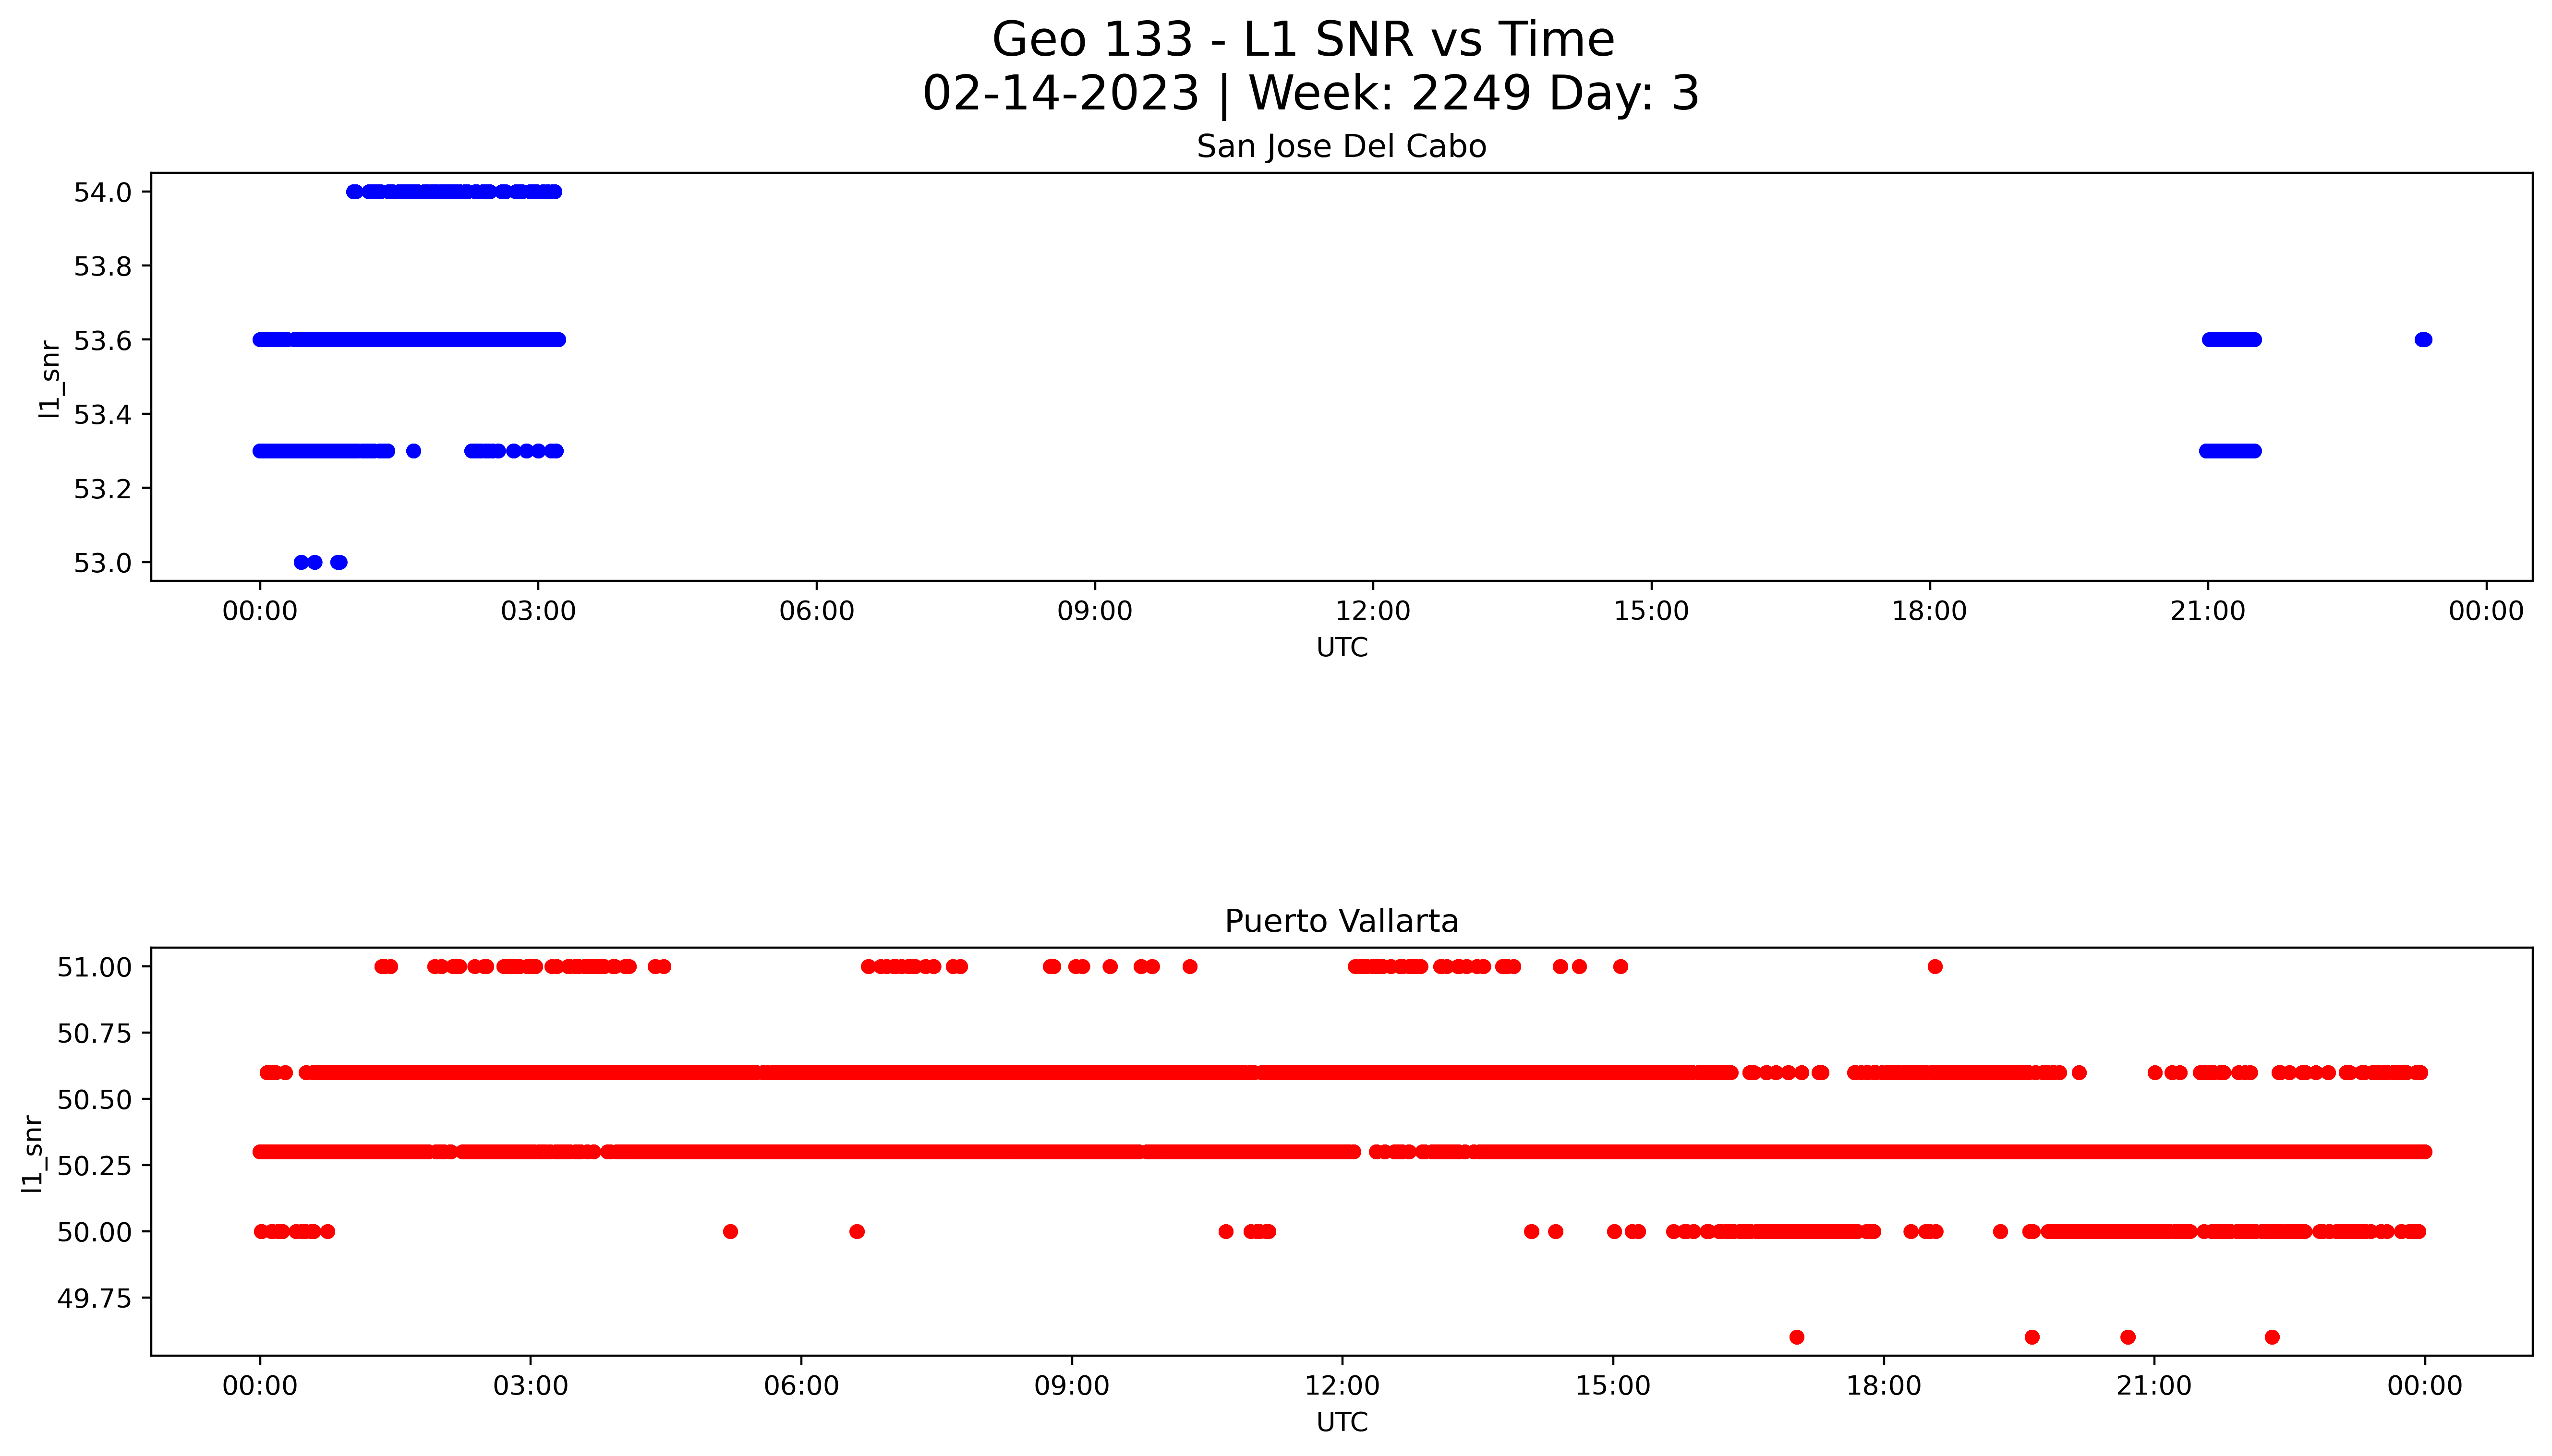
Task: Click the 21:00 tick in Puerto Vallarta plot
Action: coord(2154,1386)
